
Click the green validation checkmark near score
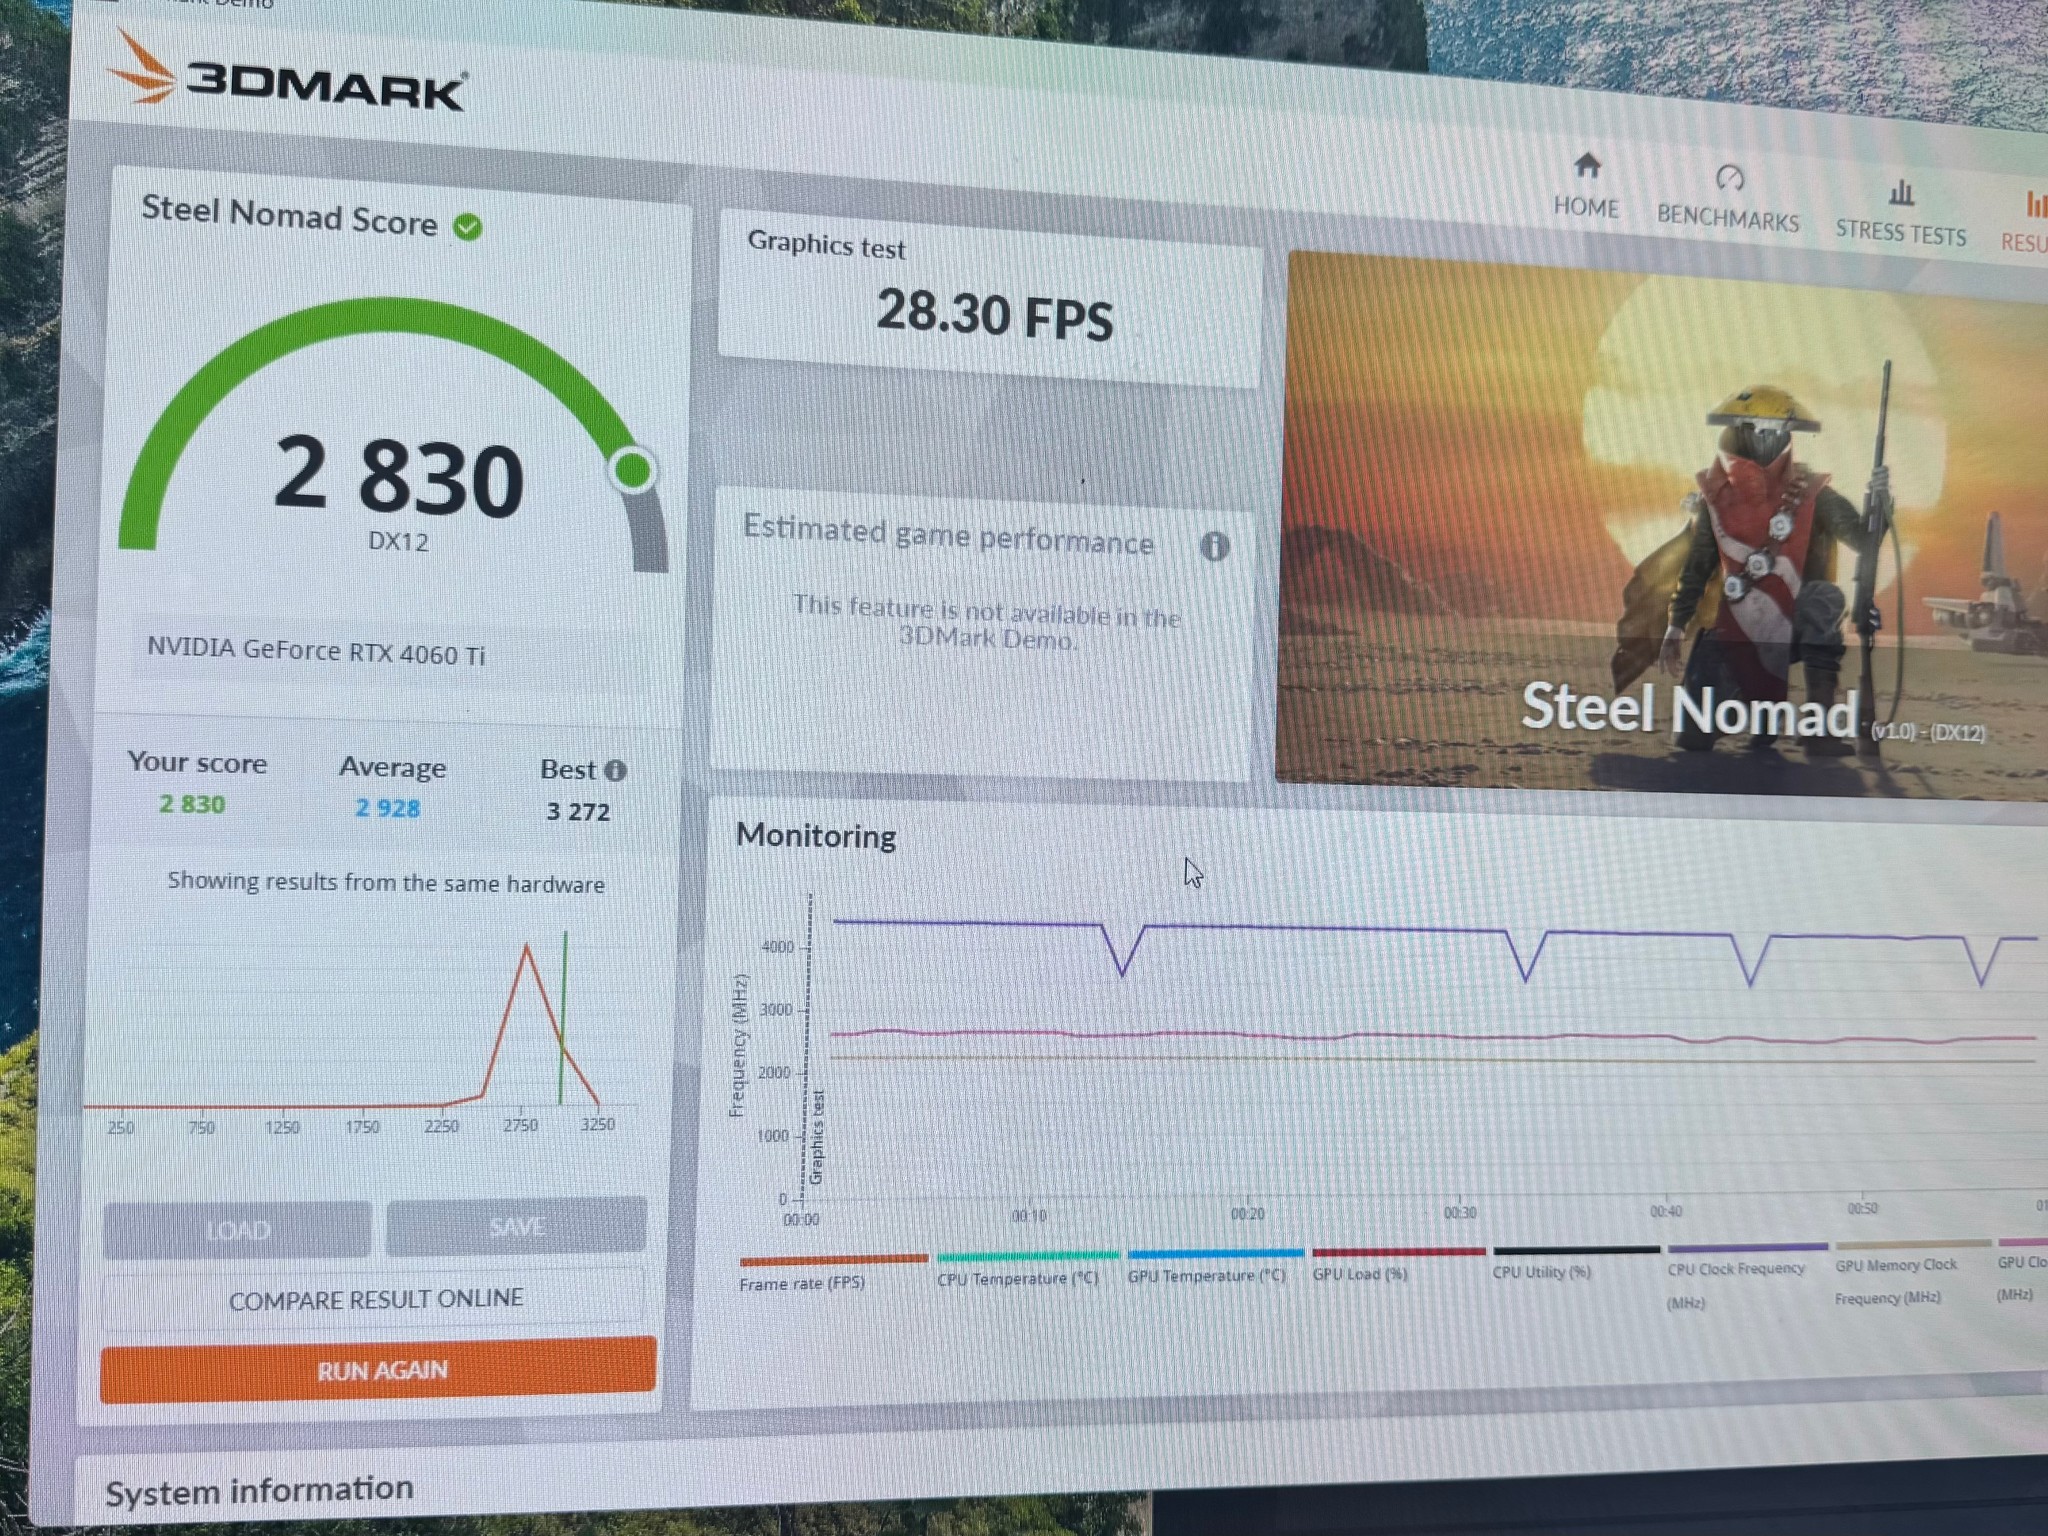tap(467, 227)
